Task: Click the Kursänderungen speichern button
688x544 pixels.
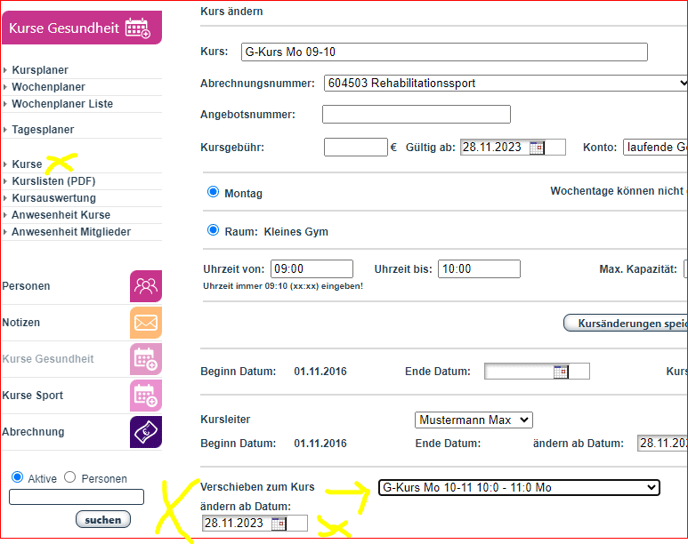Action: pyautogui.click(x=625, y=323)
